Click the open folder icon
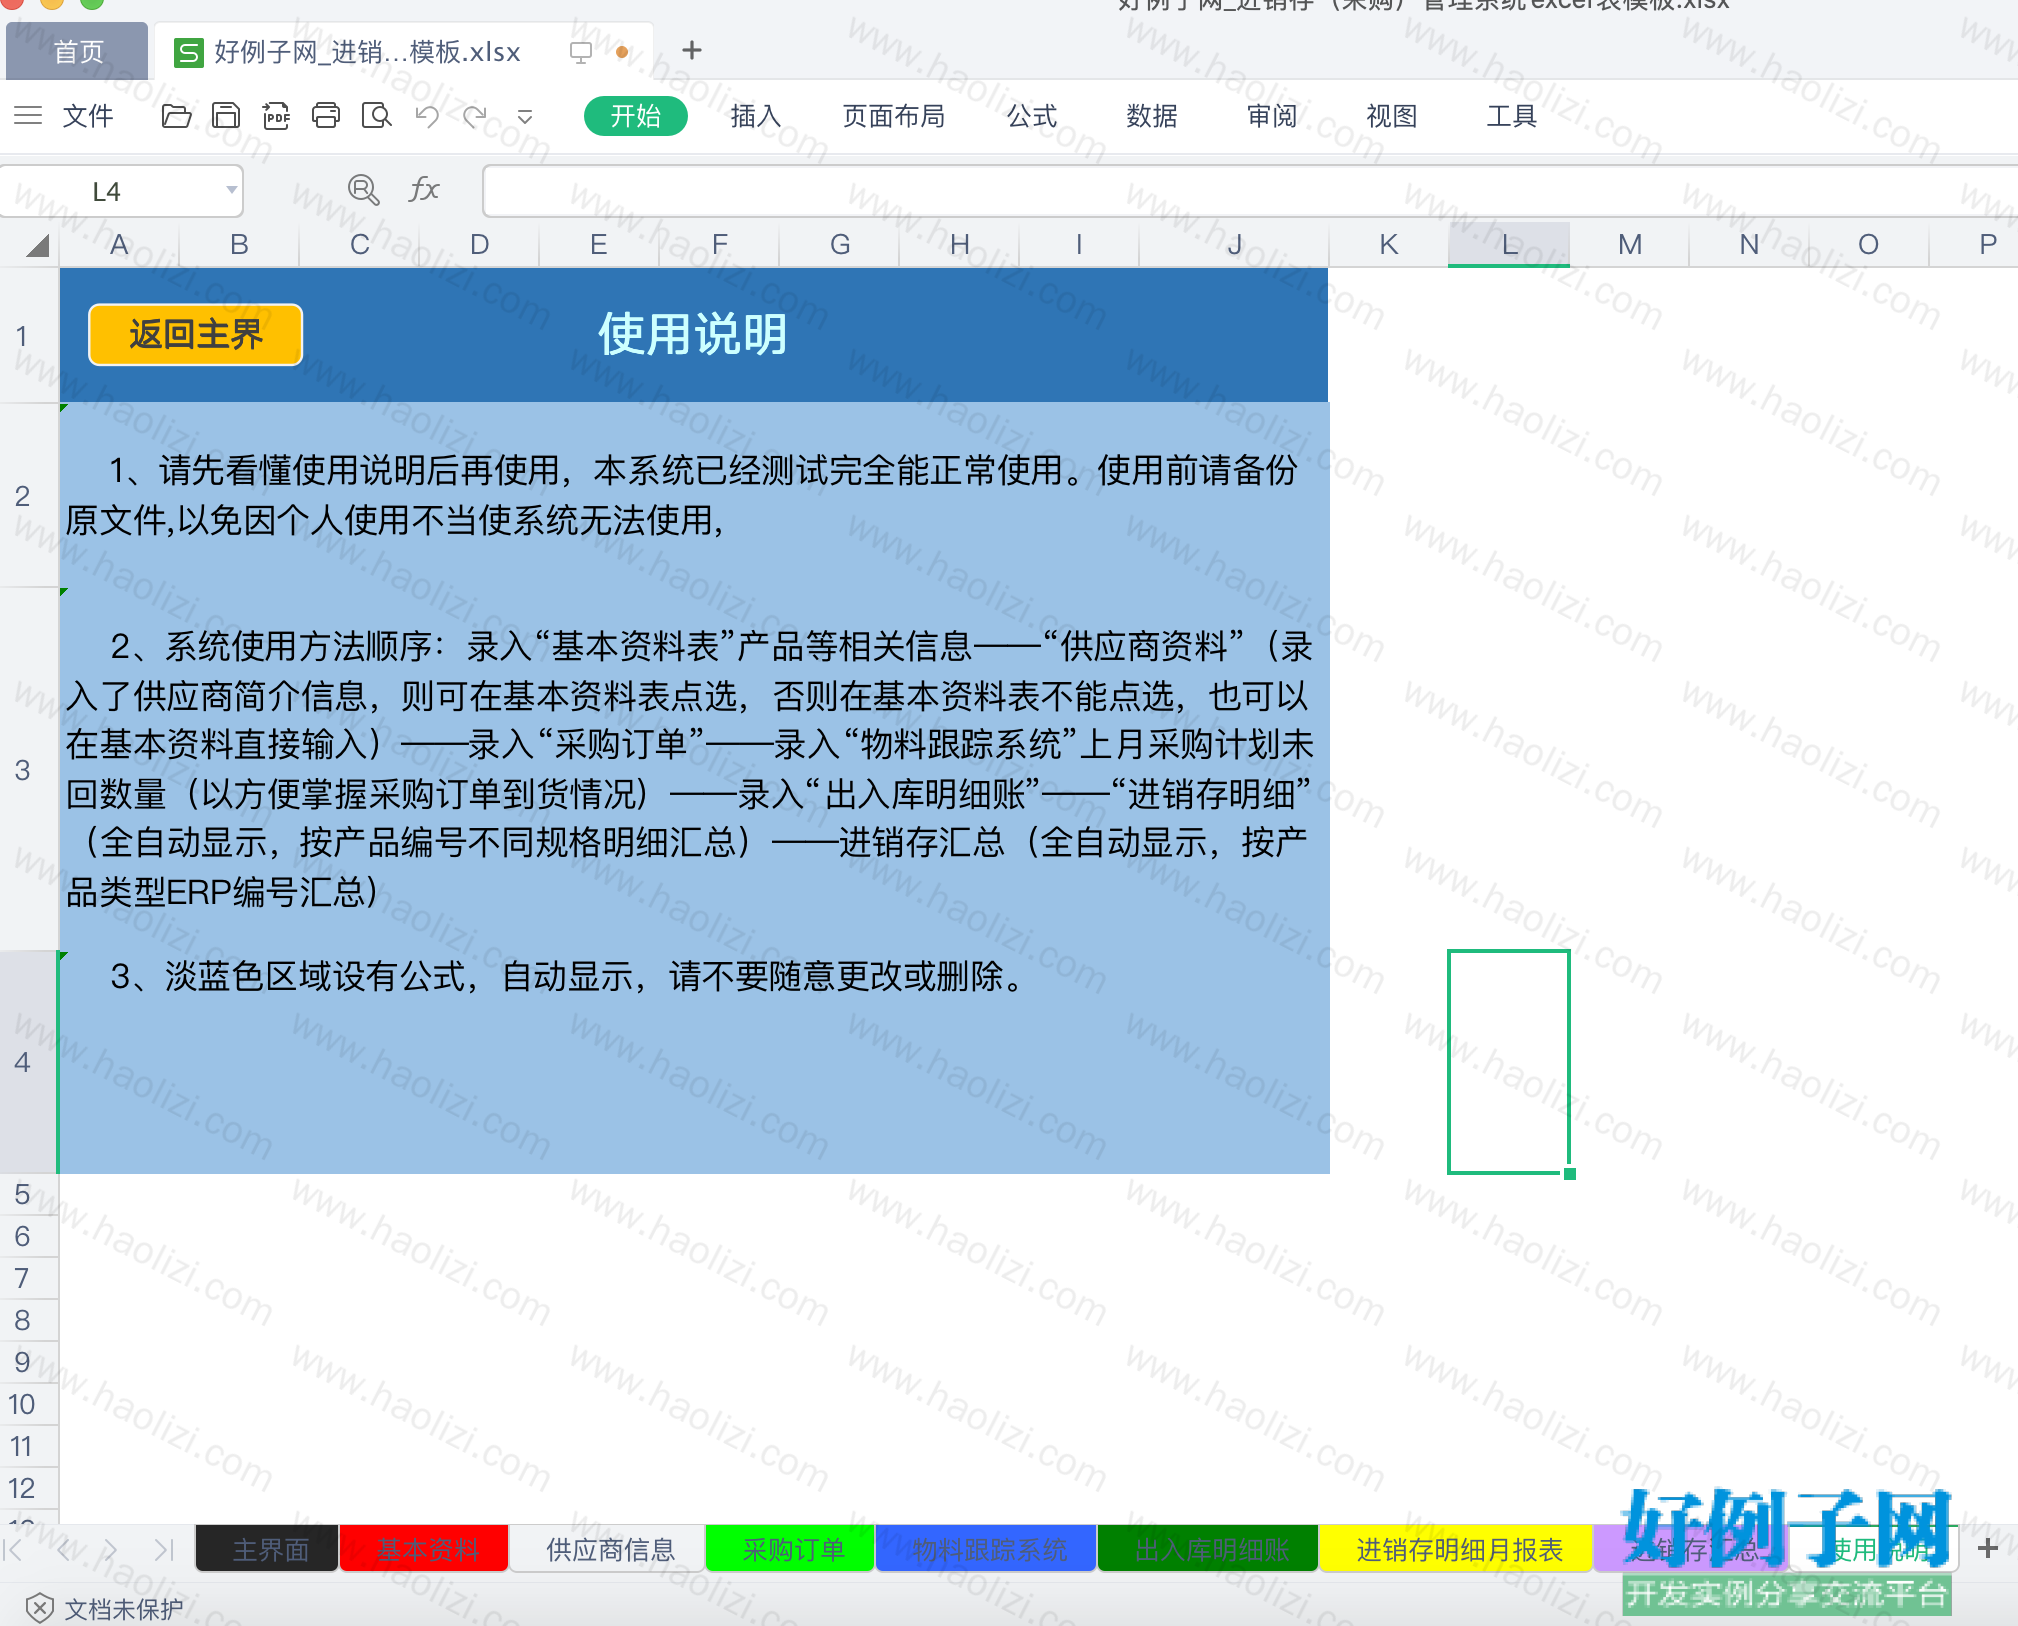2018x1626 pixels. click(176, 116)
